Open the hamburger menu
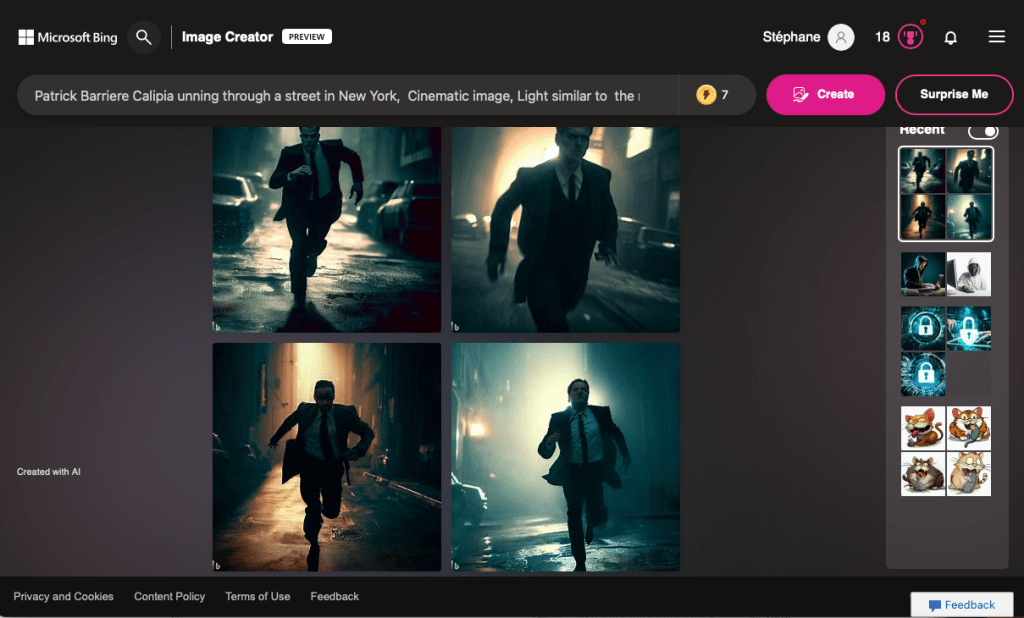The width and height of the screenshot is (1024, 618). click(996, 37)
